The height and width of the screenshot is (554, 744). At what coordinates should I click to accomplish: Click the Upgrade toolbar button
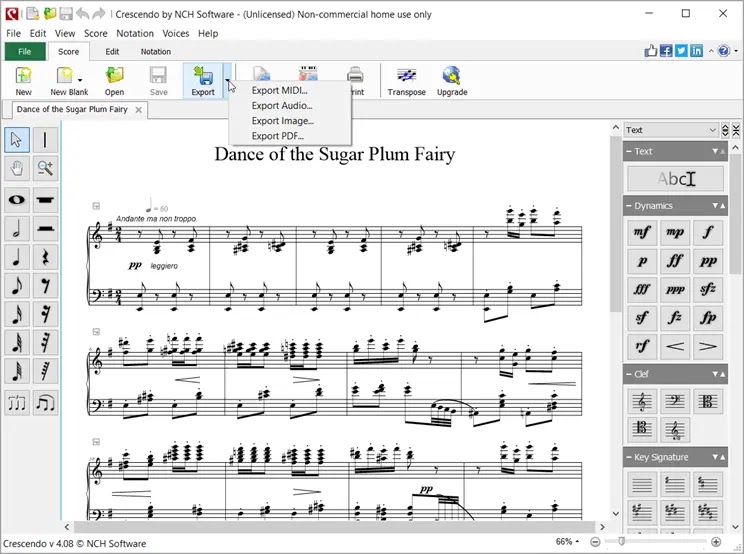452,81
